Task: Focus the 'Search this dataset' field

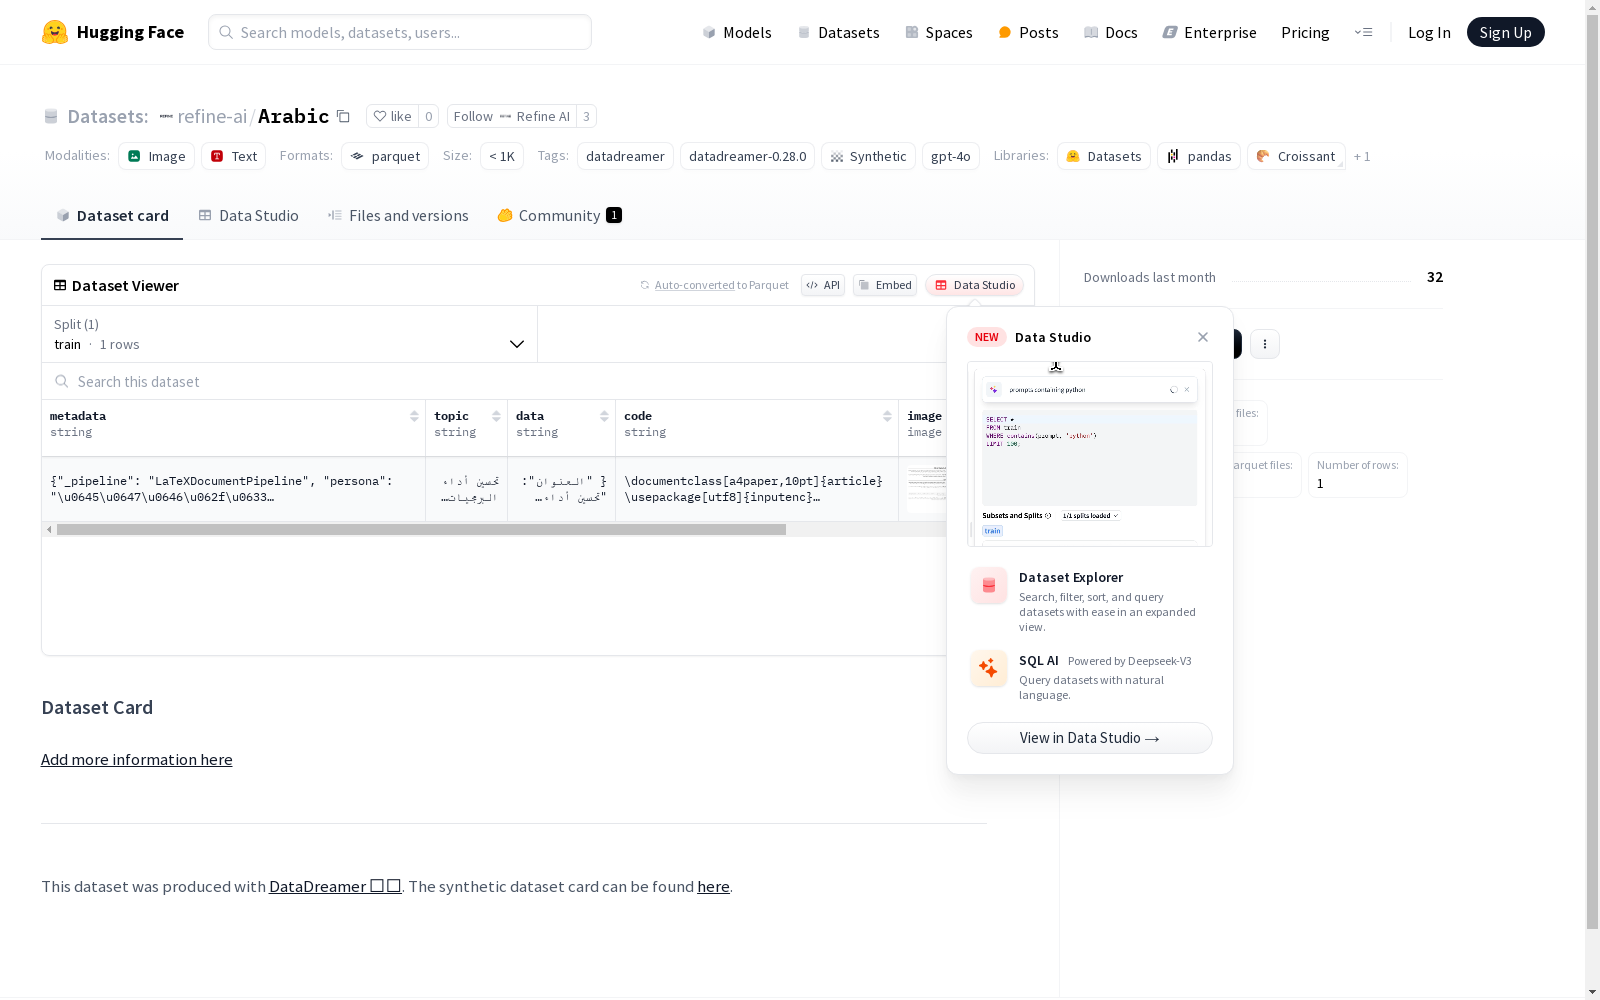Action: [x=495, y=381]
